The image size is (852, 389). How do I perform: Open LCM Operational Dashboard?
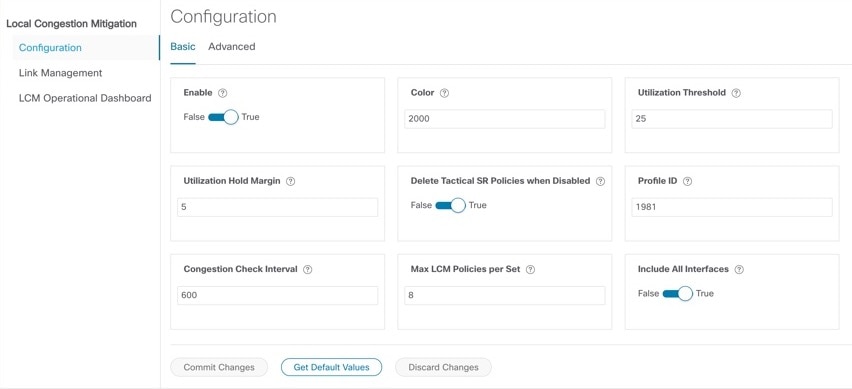[85, 98]
